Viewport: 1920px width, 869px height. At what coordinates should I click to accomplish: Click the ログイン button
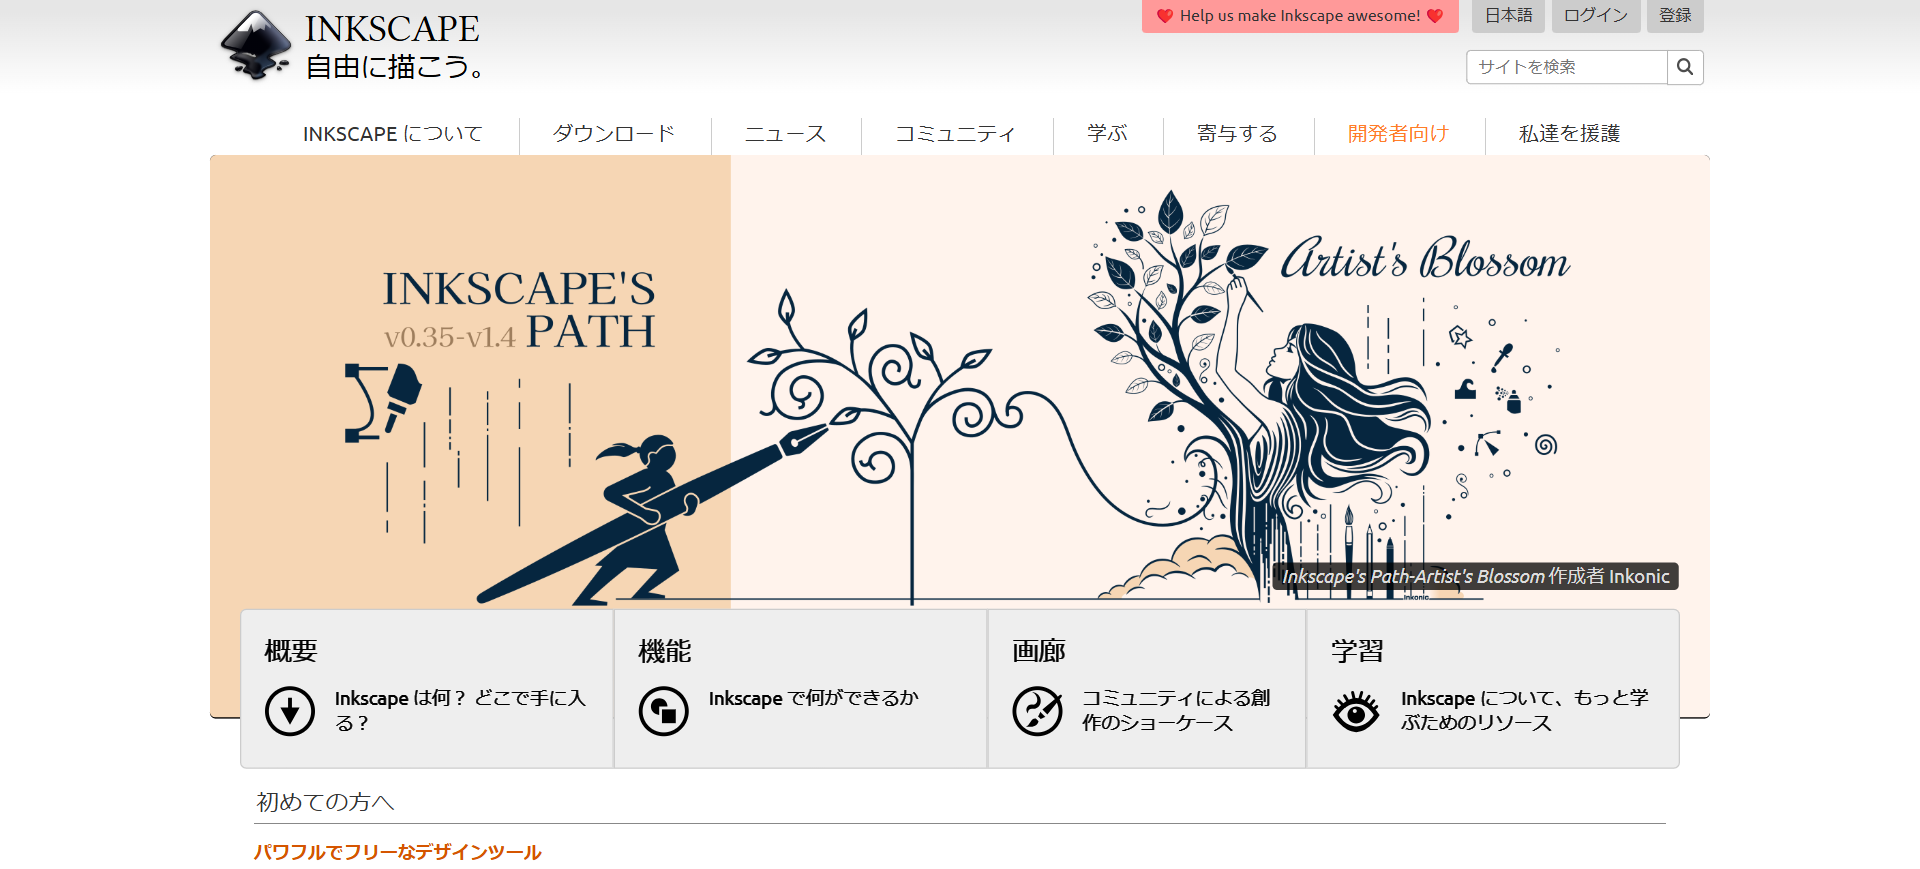(x=1596, y=16)
